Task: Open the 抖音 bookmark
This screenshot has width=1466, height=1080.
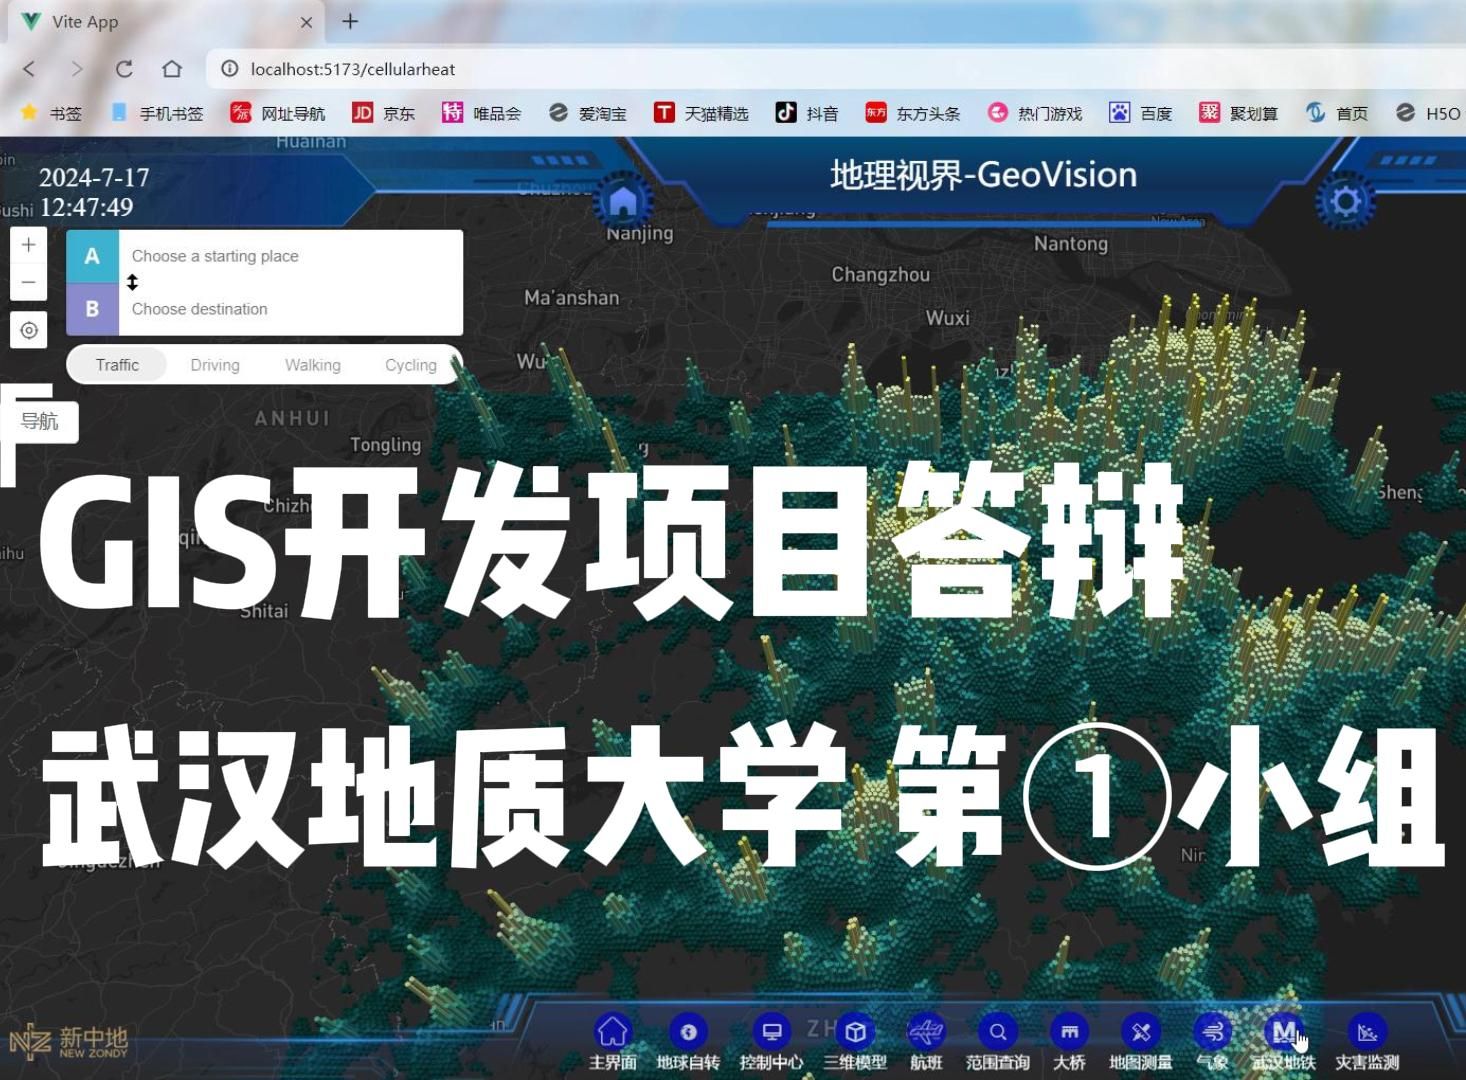Action: click(x=807, y=113)
